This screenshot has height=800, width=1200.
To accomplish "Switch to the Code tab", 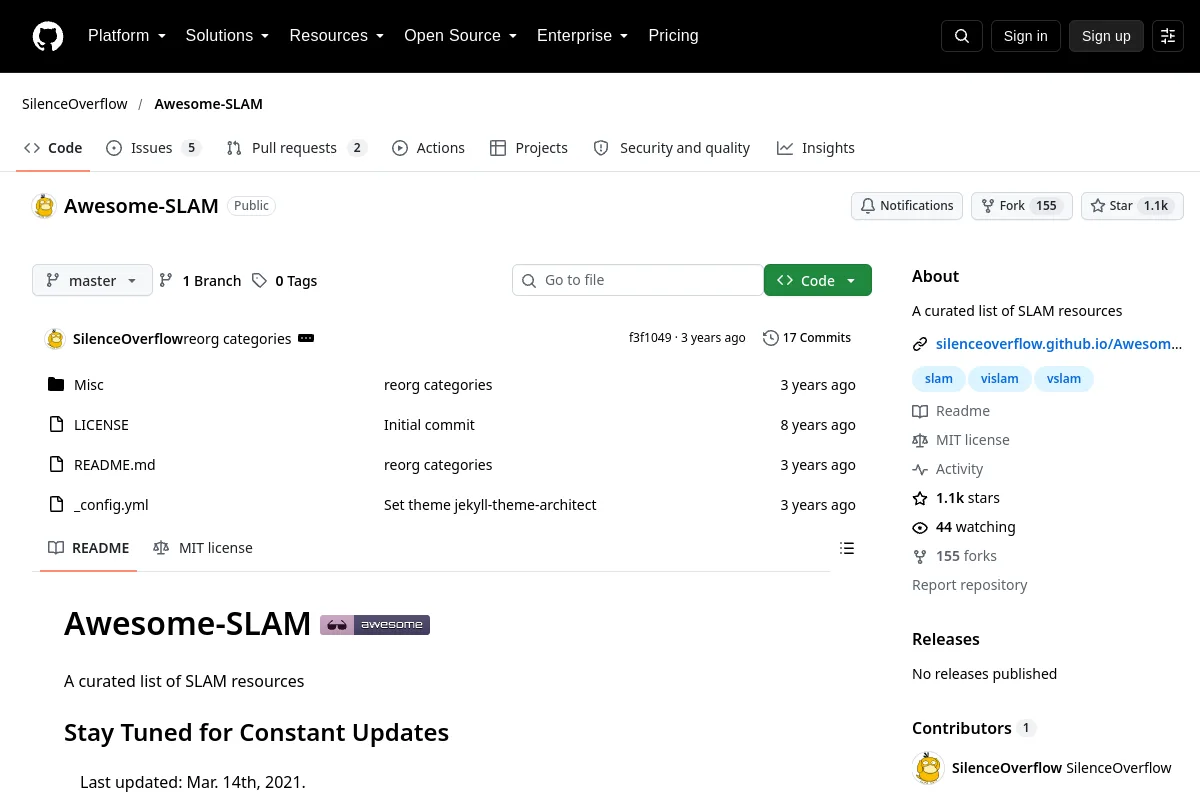I will click(53, 148).
